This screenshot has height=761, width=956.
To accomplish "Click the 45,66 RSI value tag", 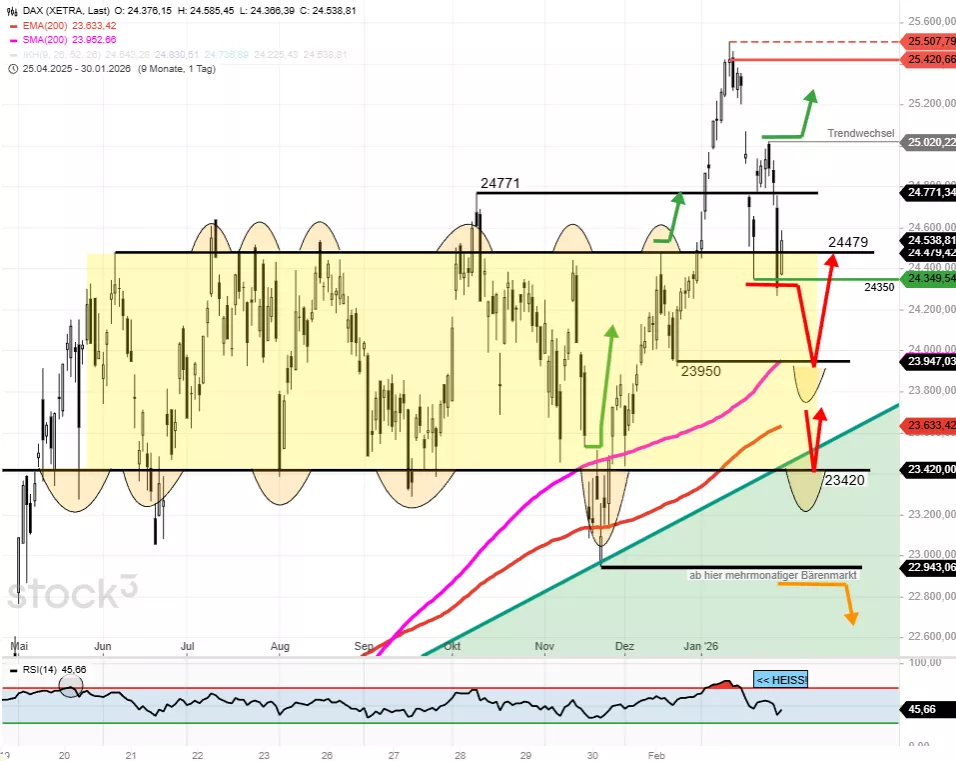I will pos(923,709).
